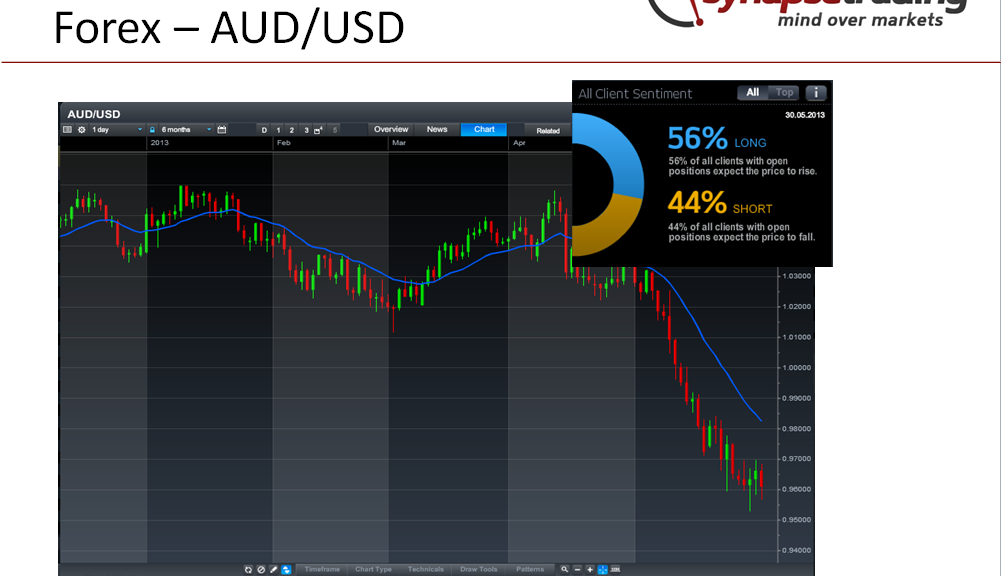Click the refresh chart icon in bottom toolbar
This screenshot has width=1001, height=576.
point(249,569)
